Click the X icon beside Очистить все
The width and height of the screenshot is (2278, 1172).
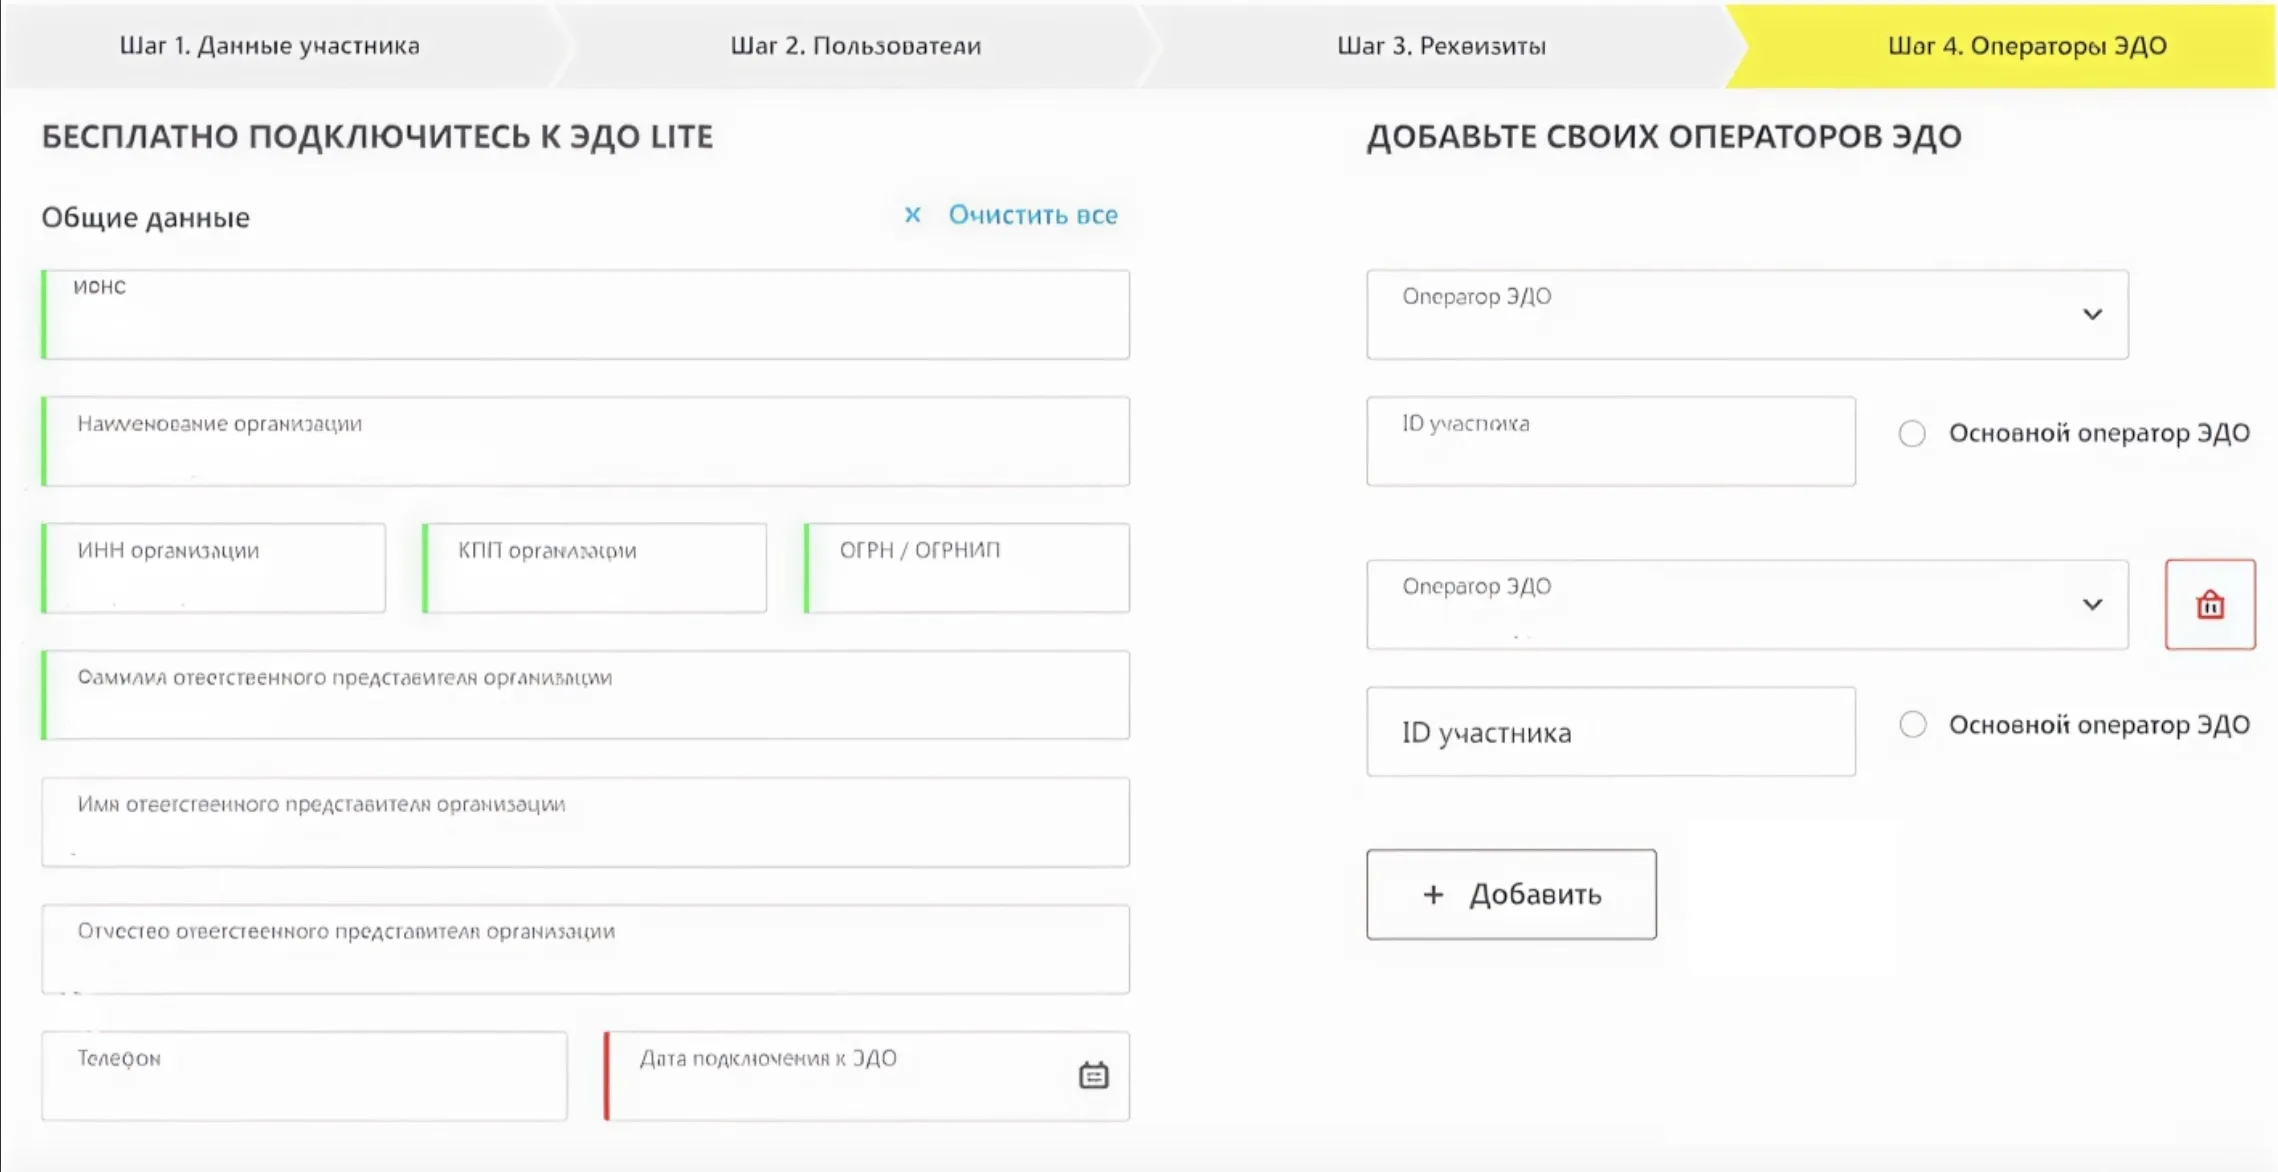(x=912, y=215)
